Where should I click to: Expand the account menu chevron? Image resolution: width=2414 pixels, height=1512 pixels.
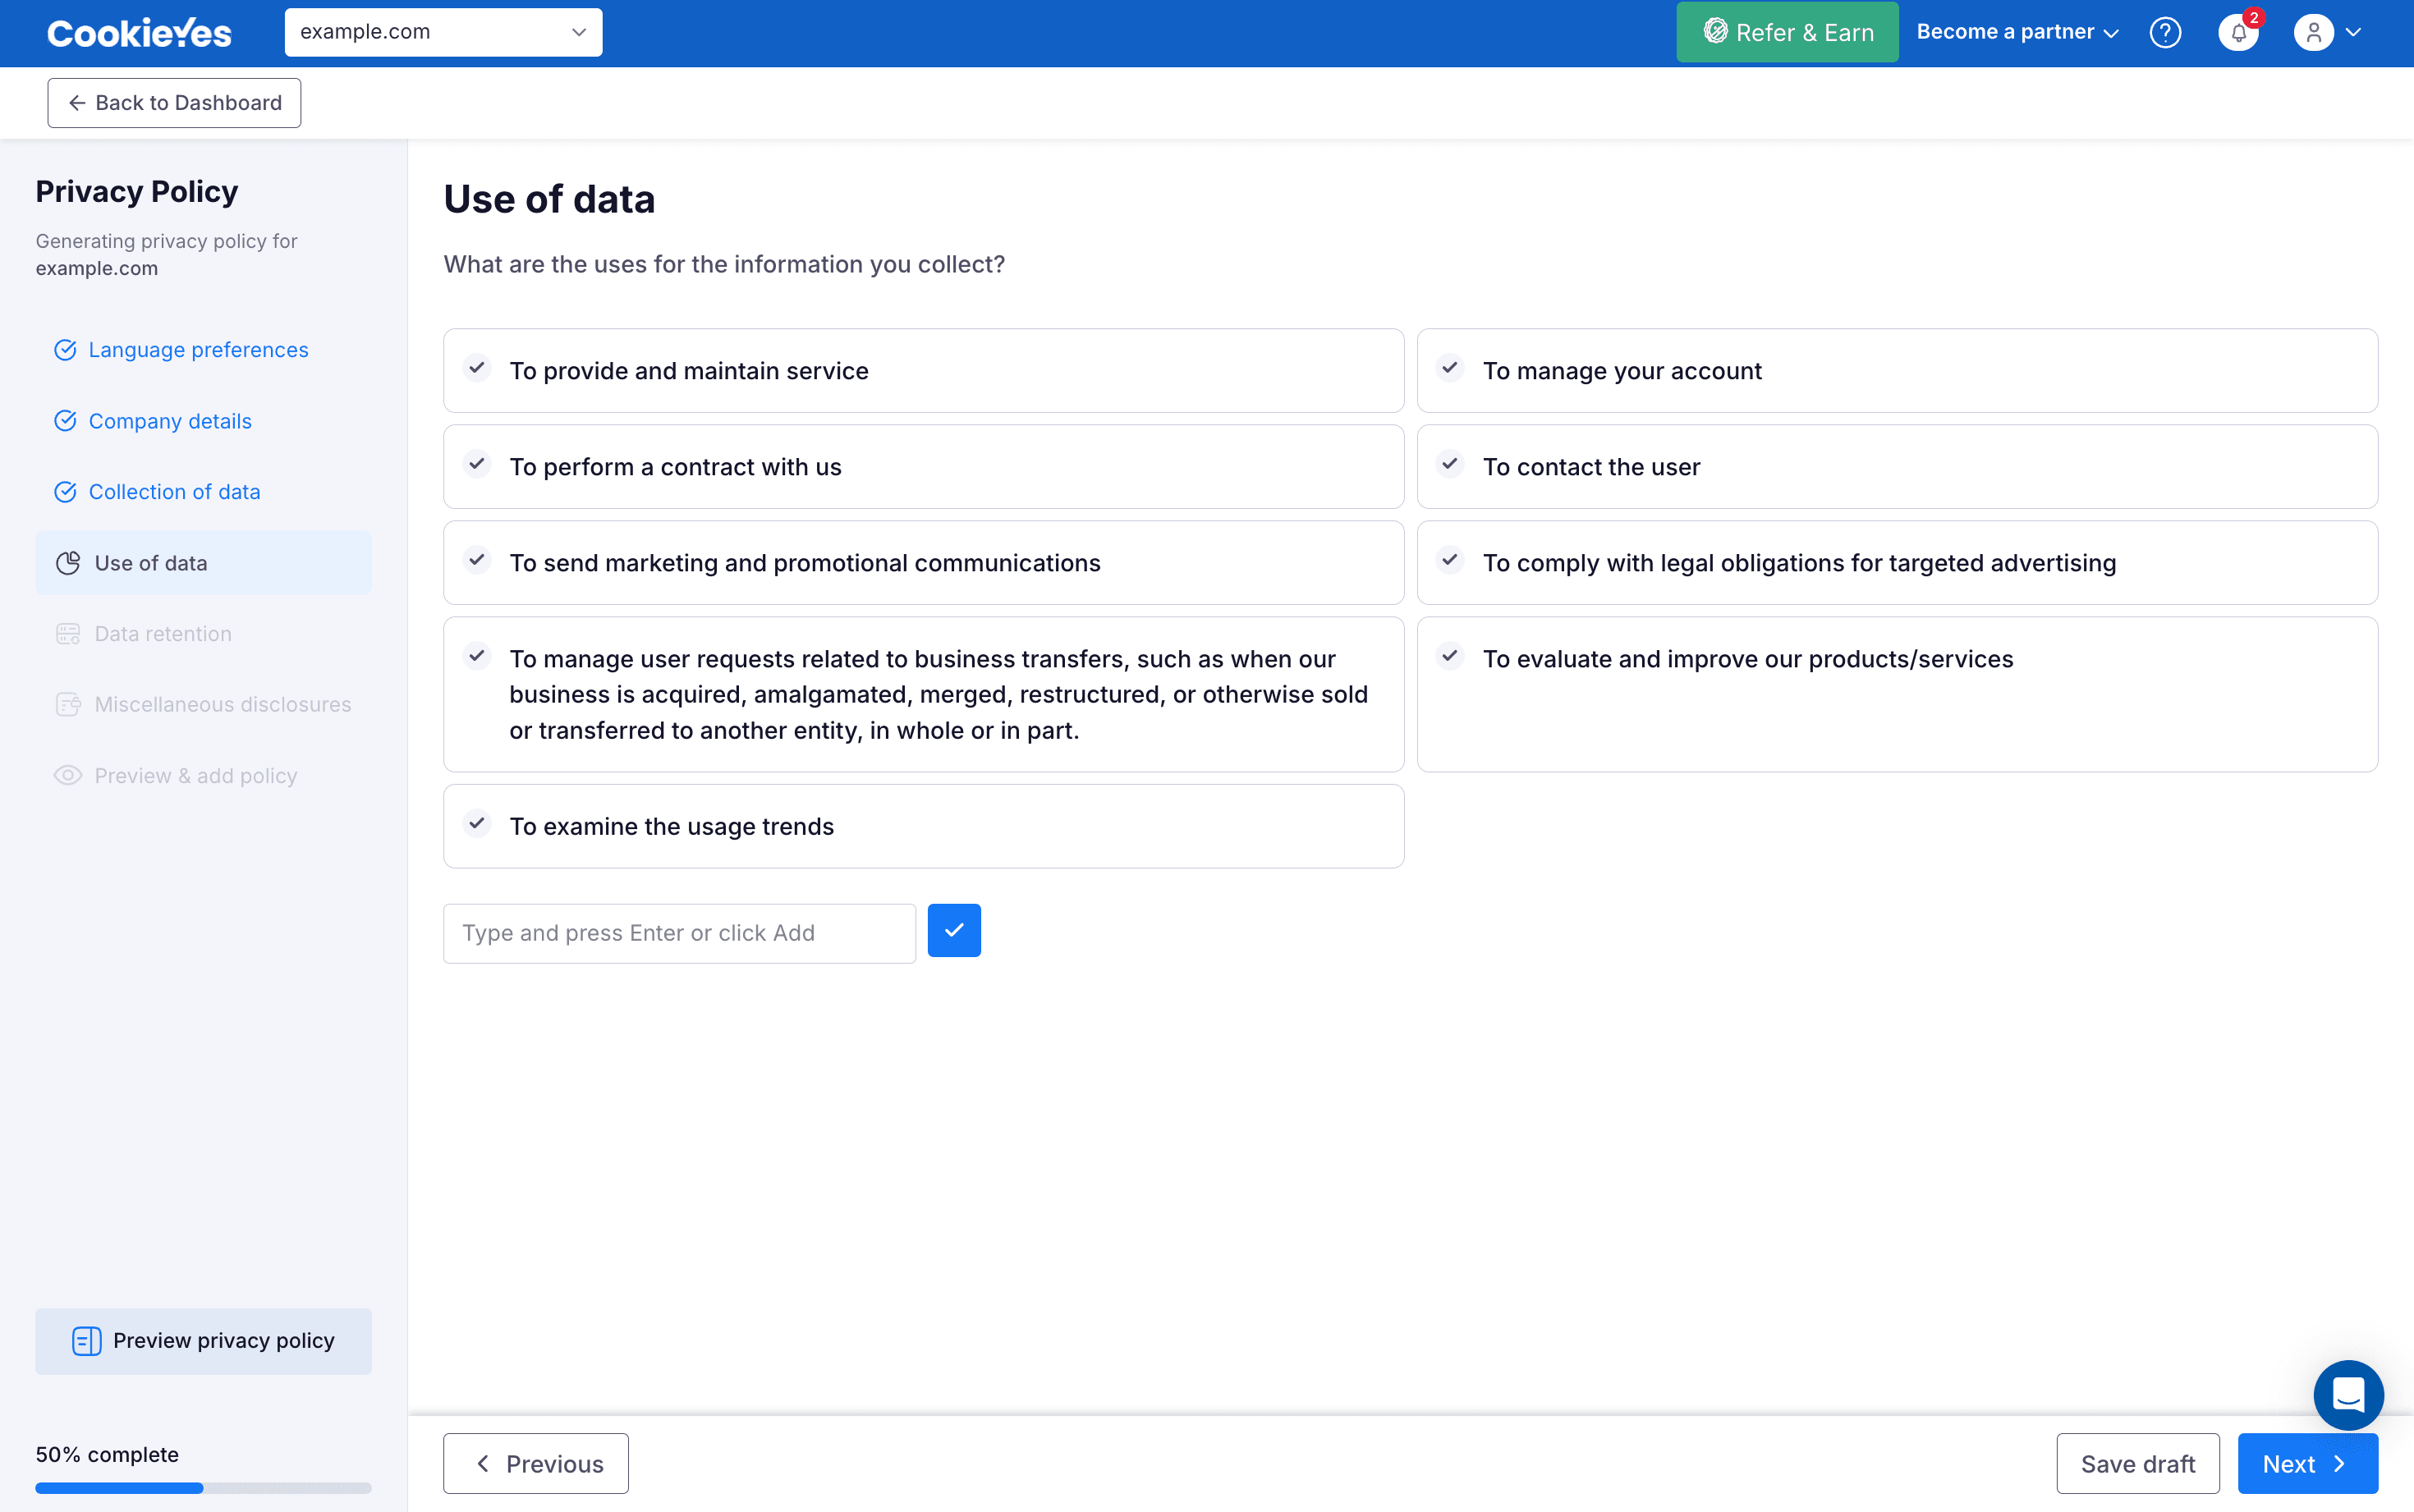2354,33
